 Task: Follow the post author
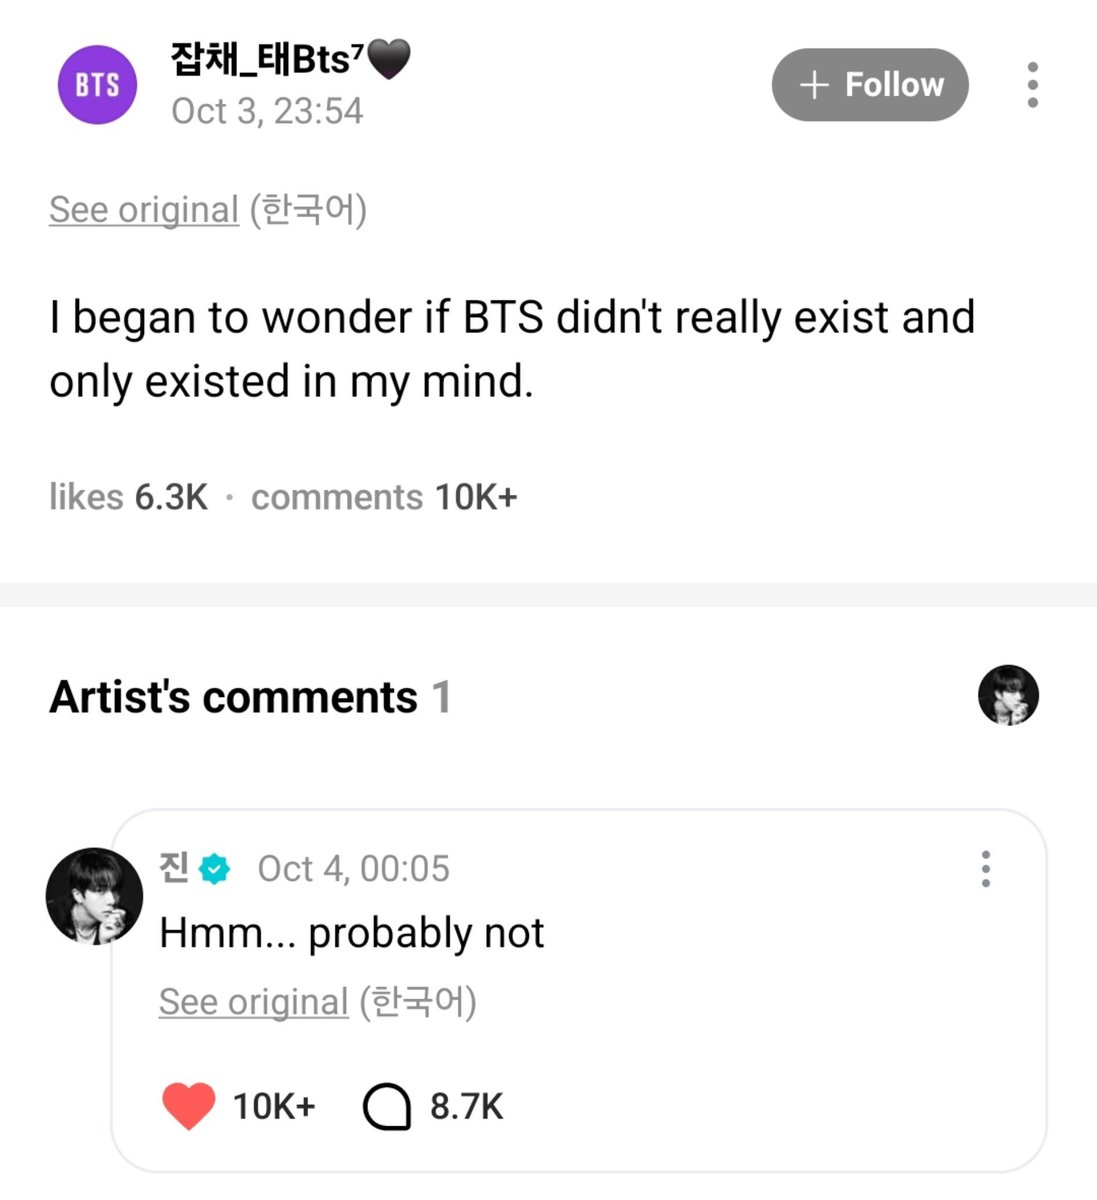tap(870, 85)
